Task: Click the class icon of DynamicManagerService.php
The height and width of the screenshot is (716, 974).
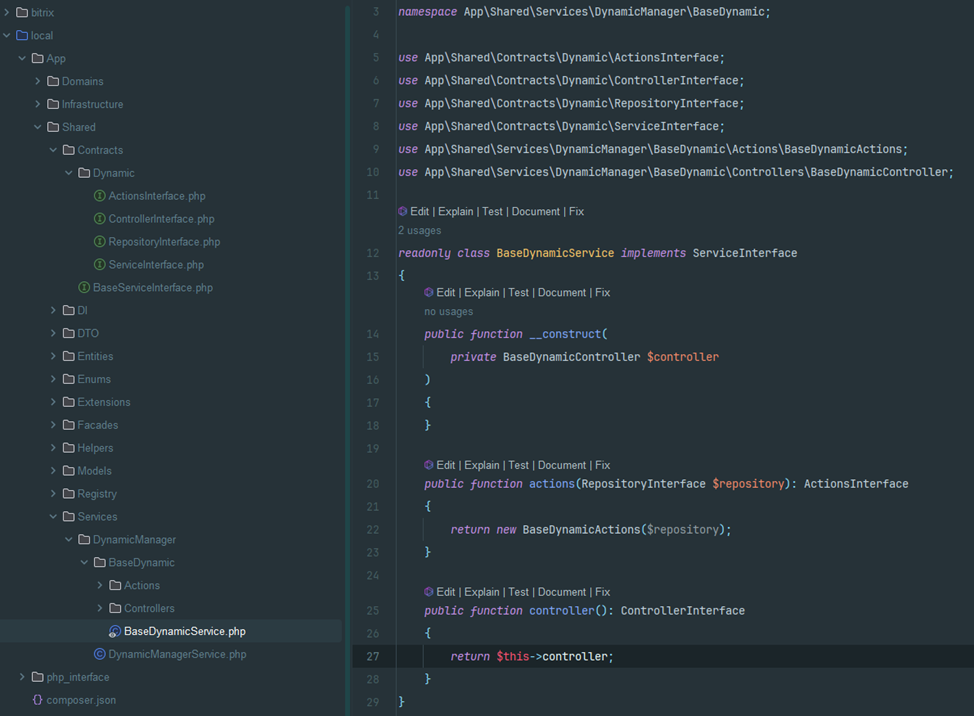Action: (x=99, y=654)
